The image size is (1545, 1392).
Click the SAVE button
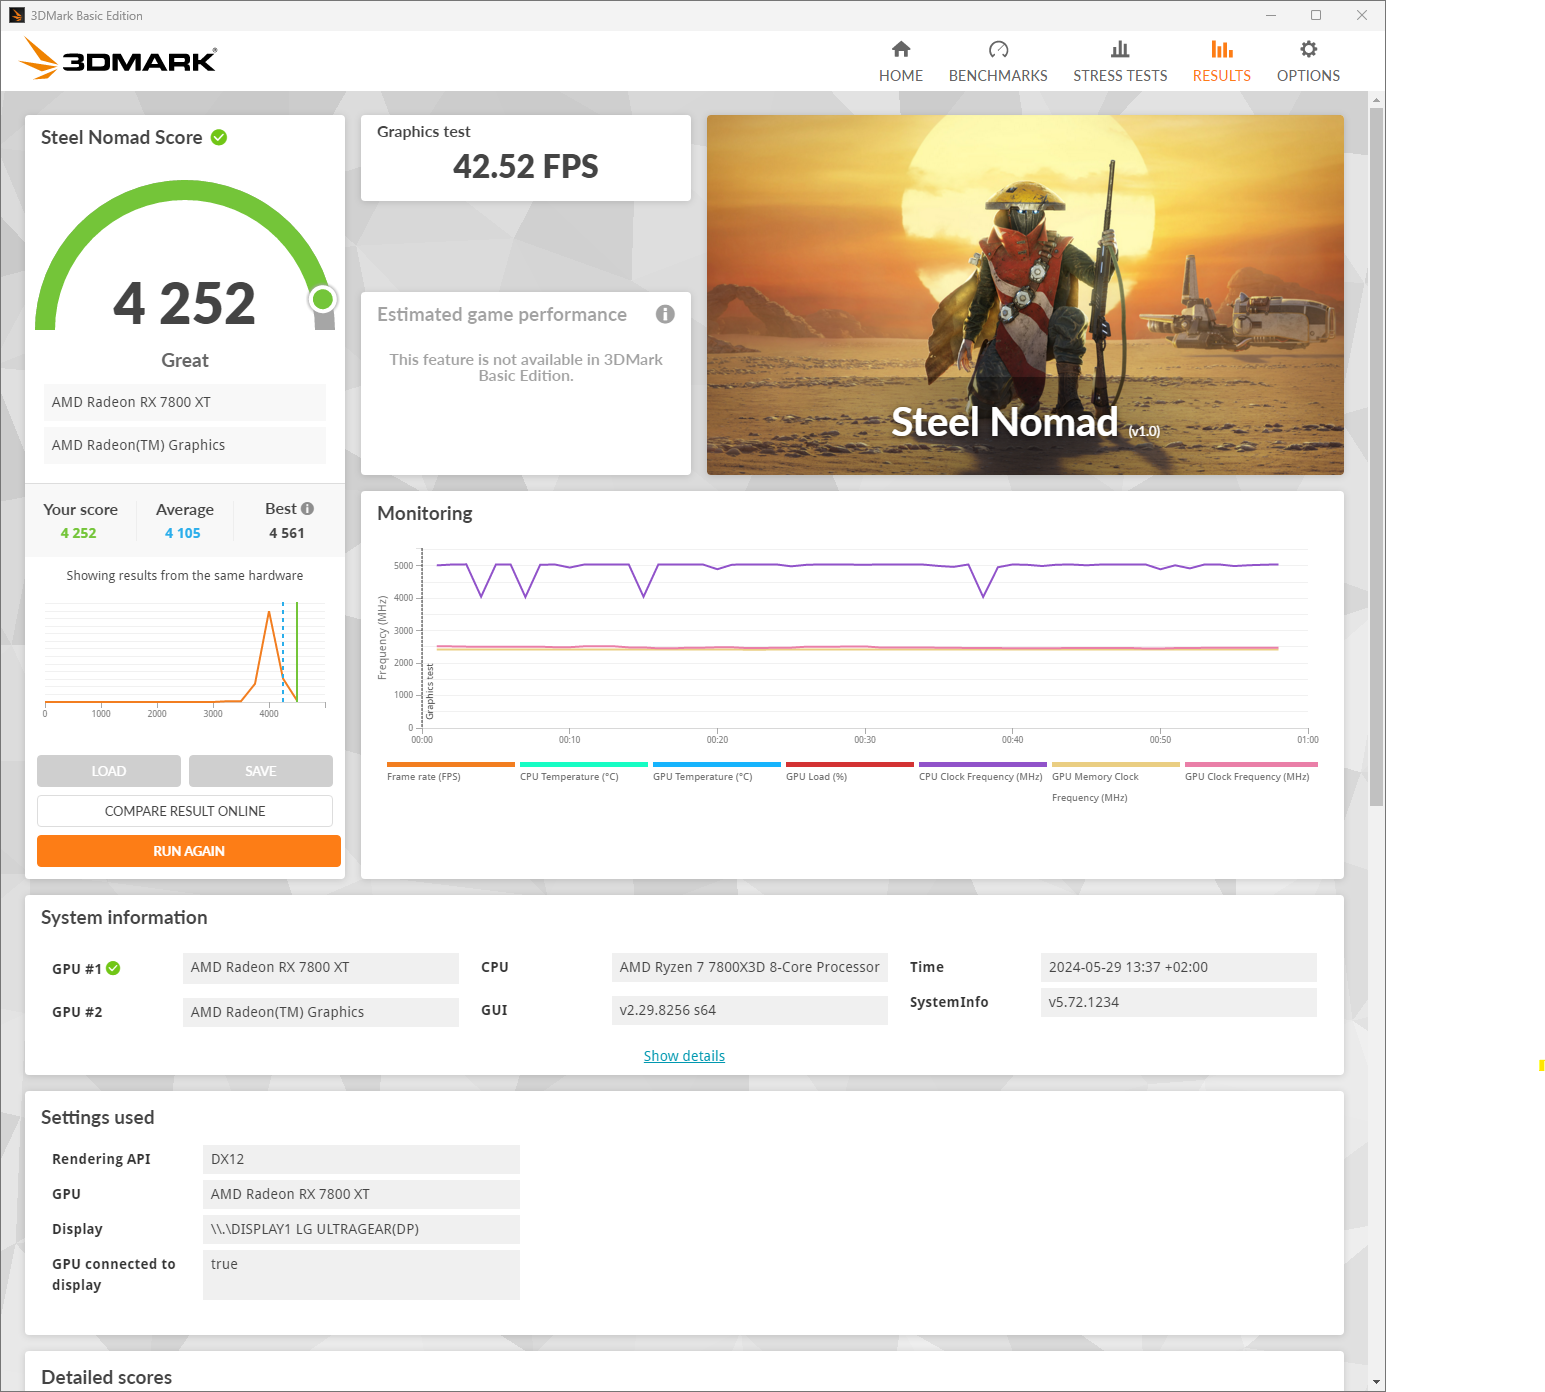[261, 771]
